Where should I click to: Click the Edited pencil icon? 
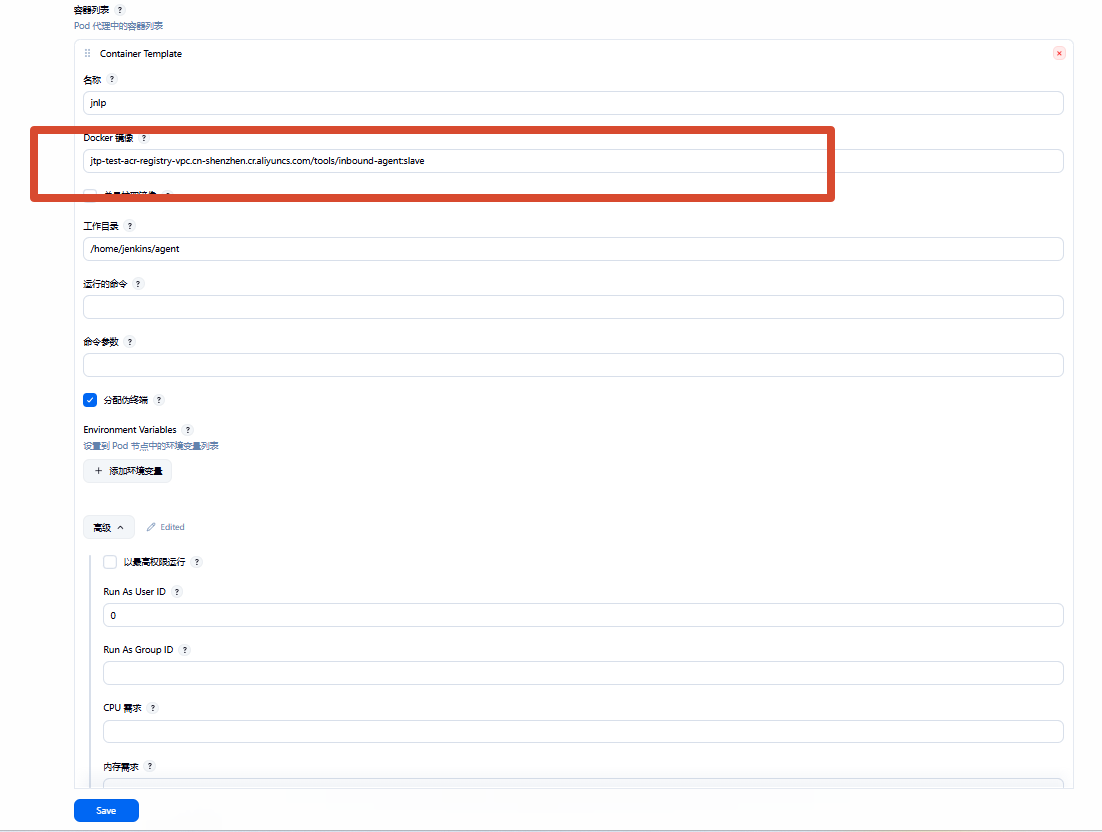click(x=151, y=527)
